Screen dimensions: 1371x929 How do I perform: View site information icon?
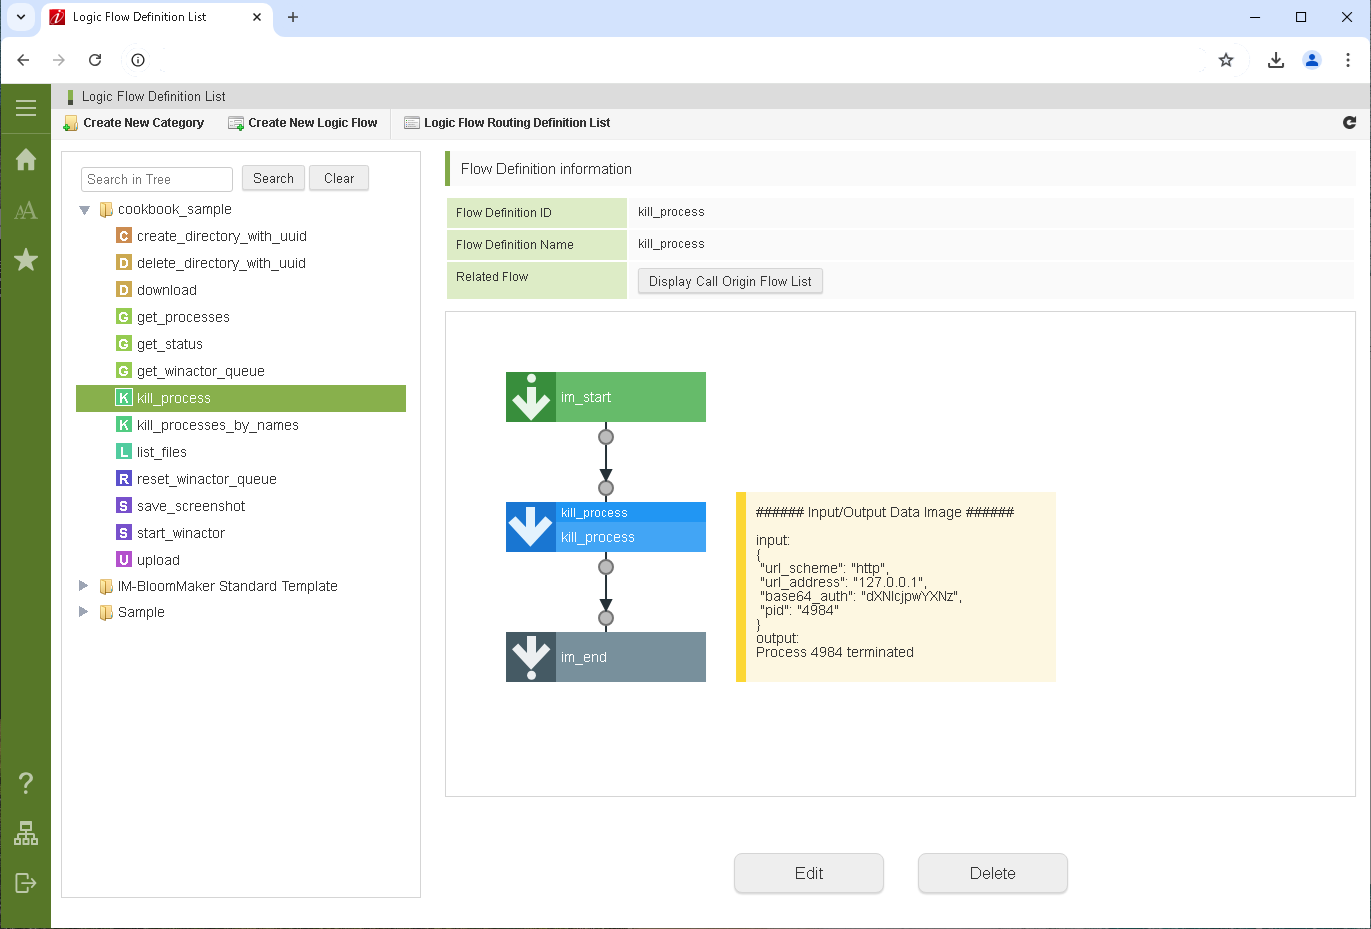point(138,60)
